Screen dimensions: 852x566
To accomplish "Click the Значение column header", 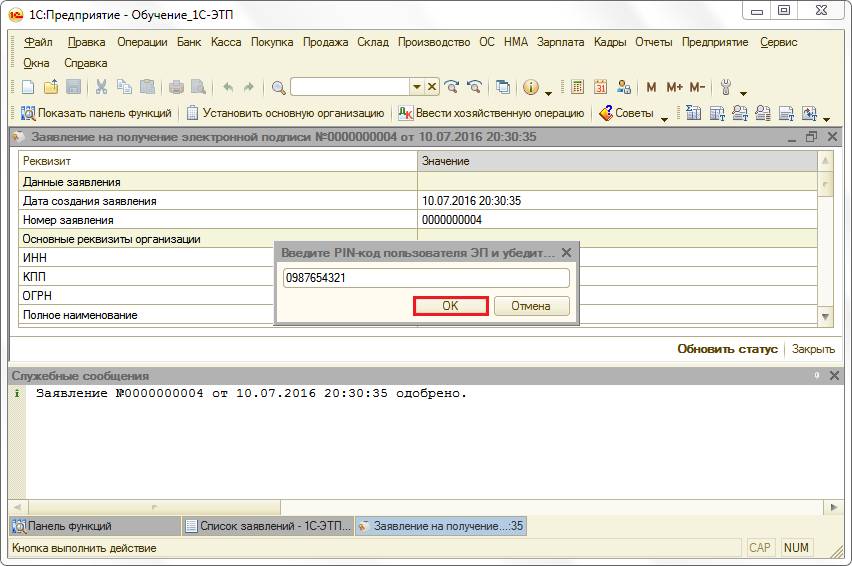I will pos(617,161).
